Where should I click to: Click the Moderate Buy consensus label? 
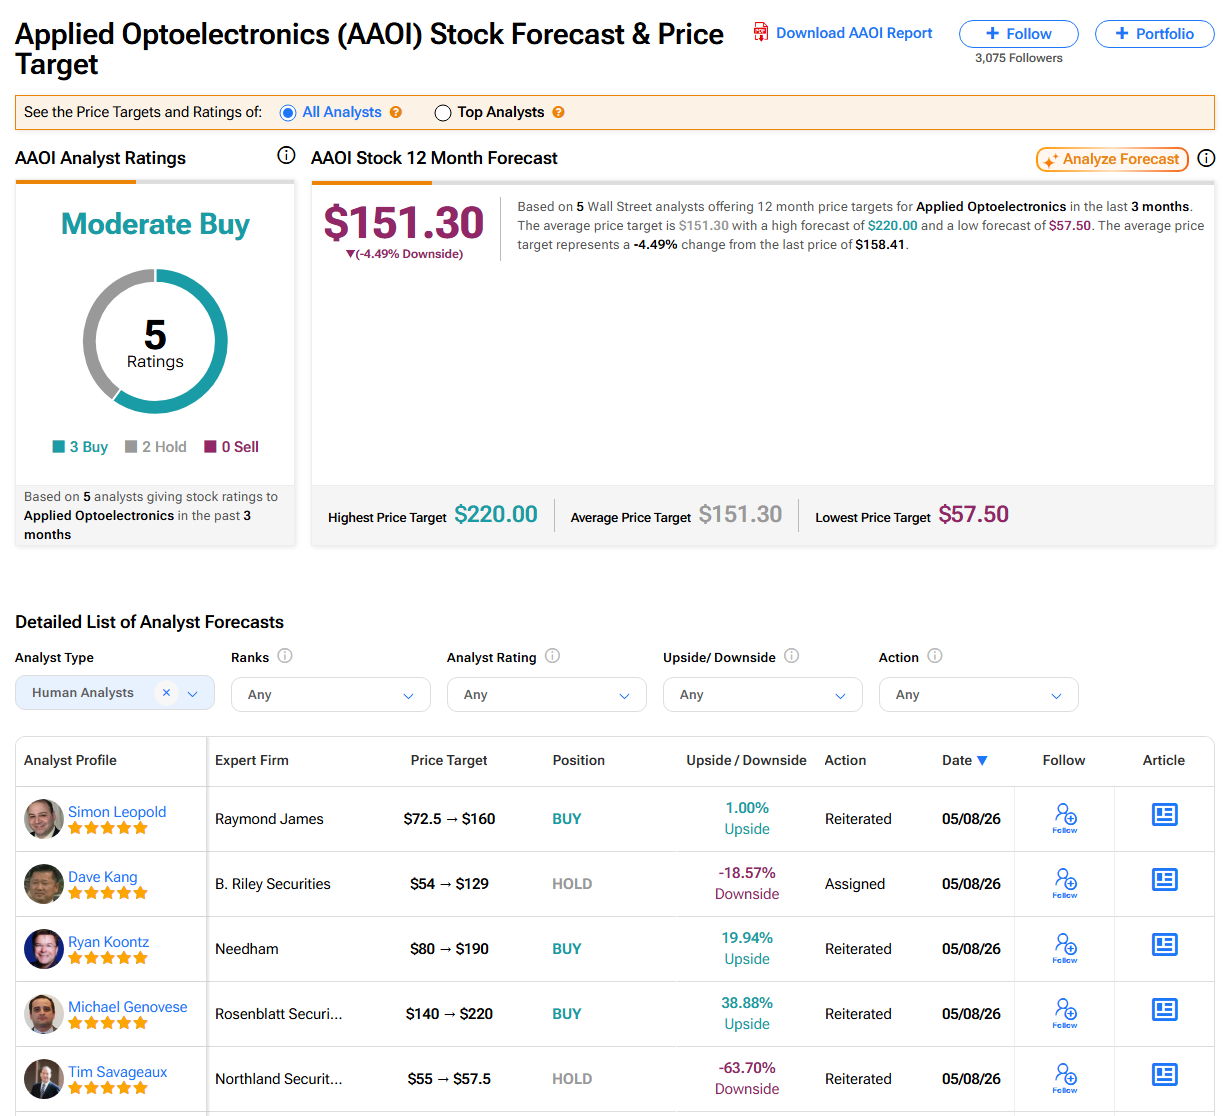[155, 224]
